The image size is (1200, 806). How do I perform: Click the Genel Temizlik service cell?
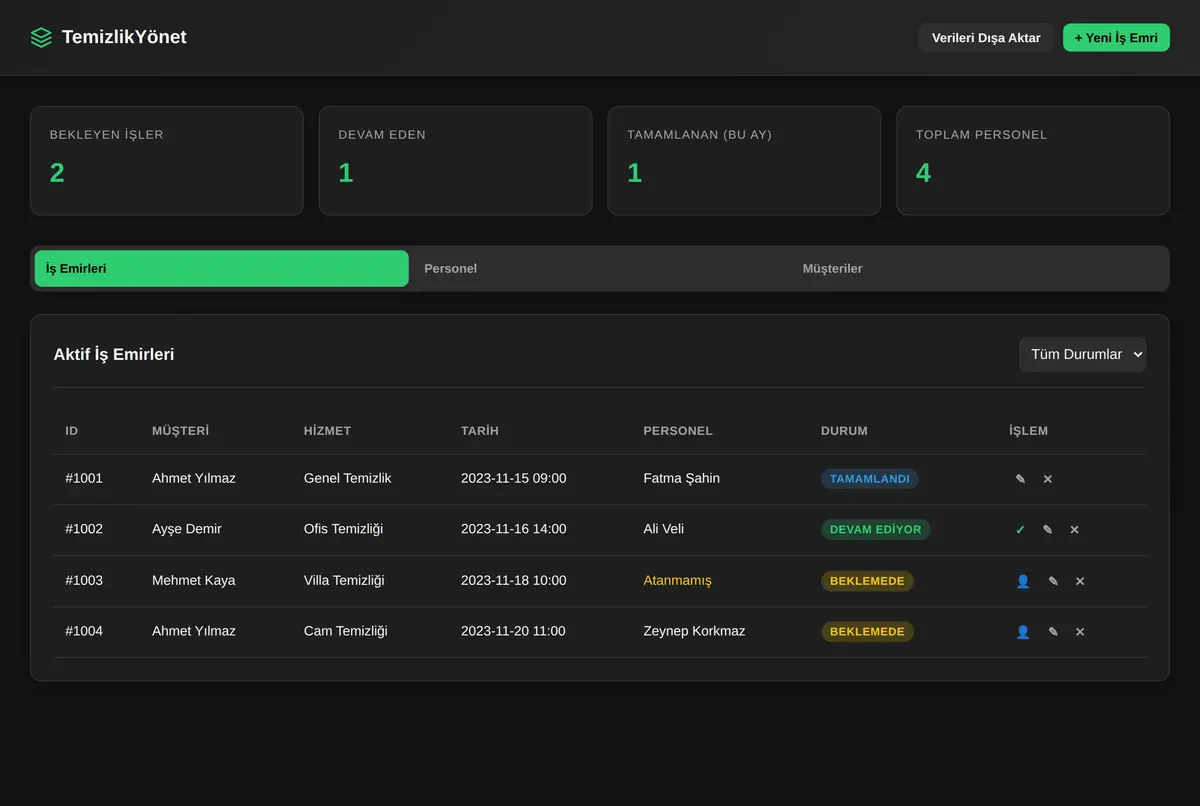pos(348,478)
